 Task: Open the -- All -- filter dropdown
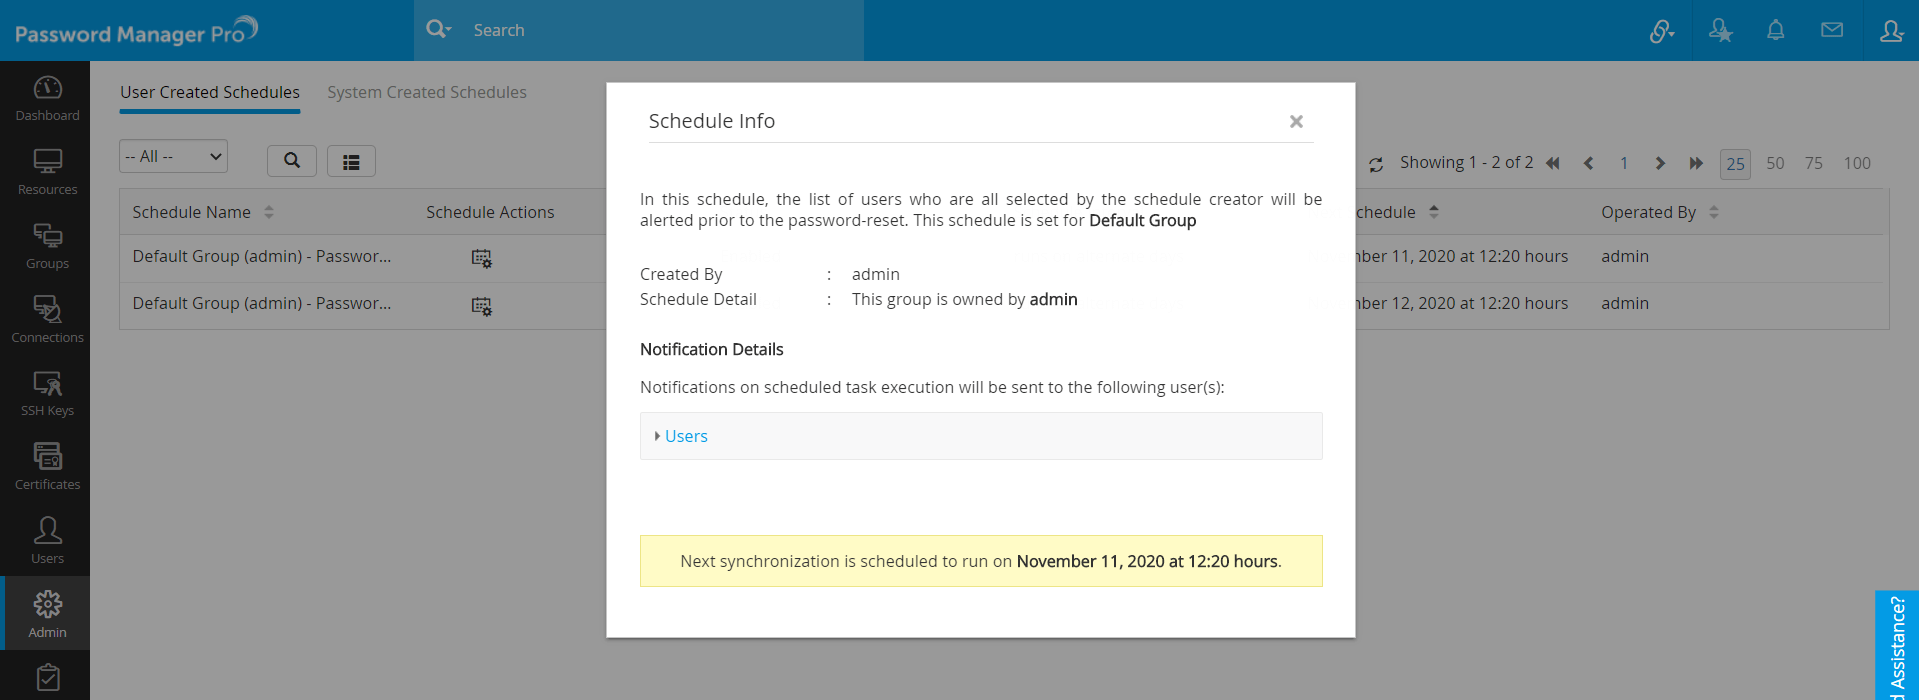tap(173, 156)
